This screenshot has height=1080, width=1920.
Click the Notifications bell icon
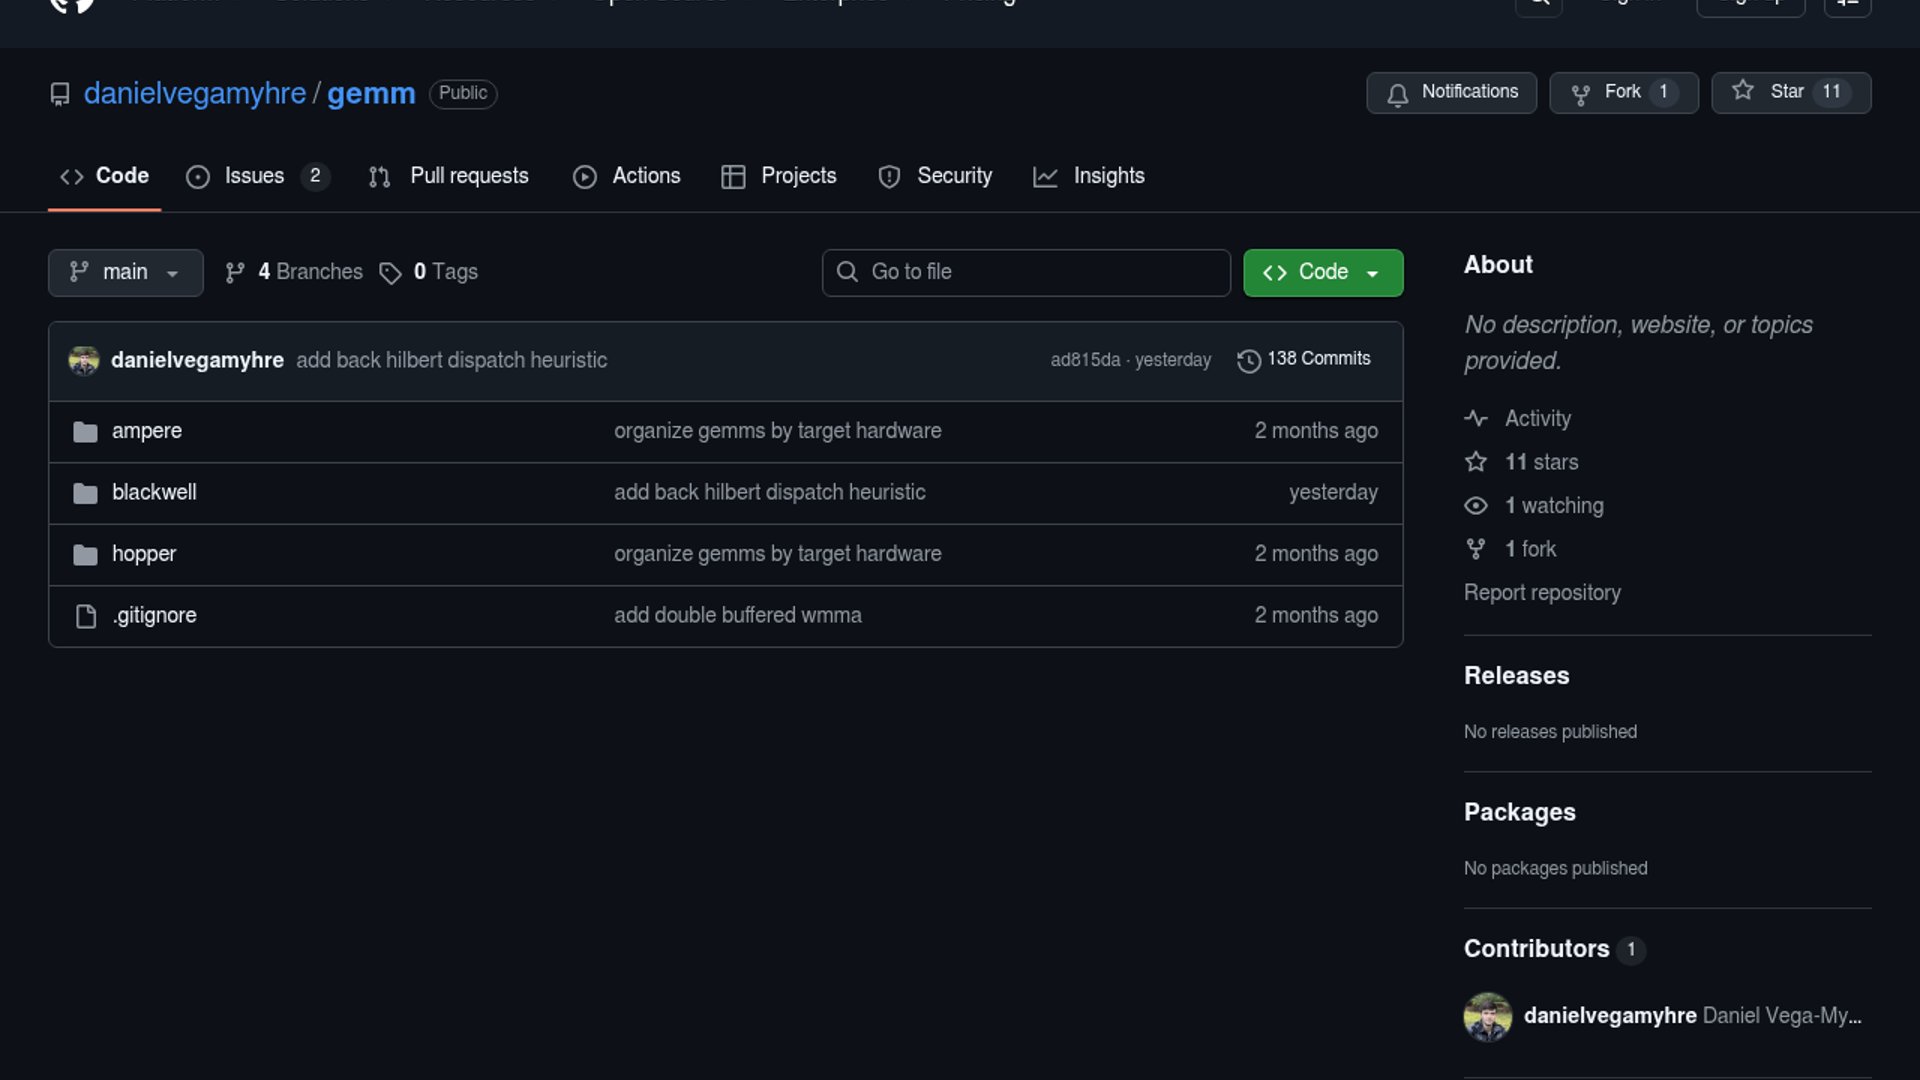click(x=1397, y=93)
